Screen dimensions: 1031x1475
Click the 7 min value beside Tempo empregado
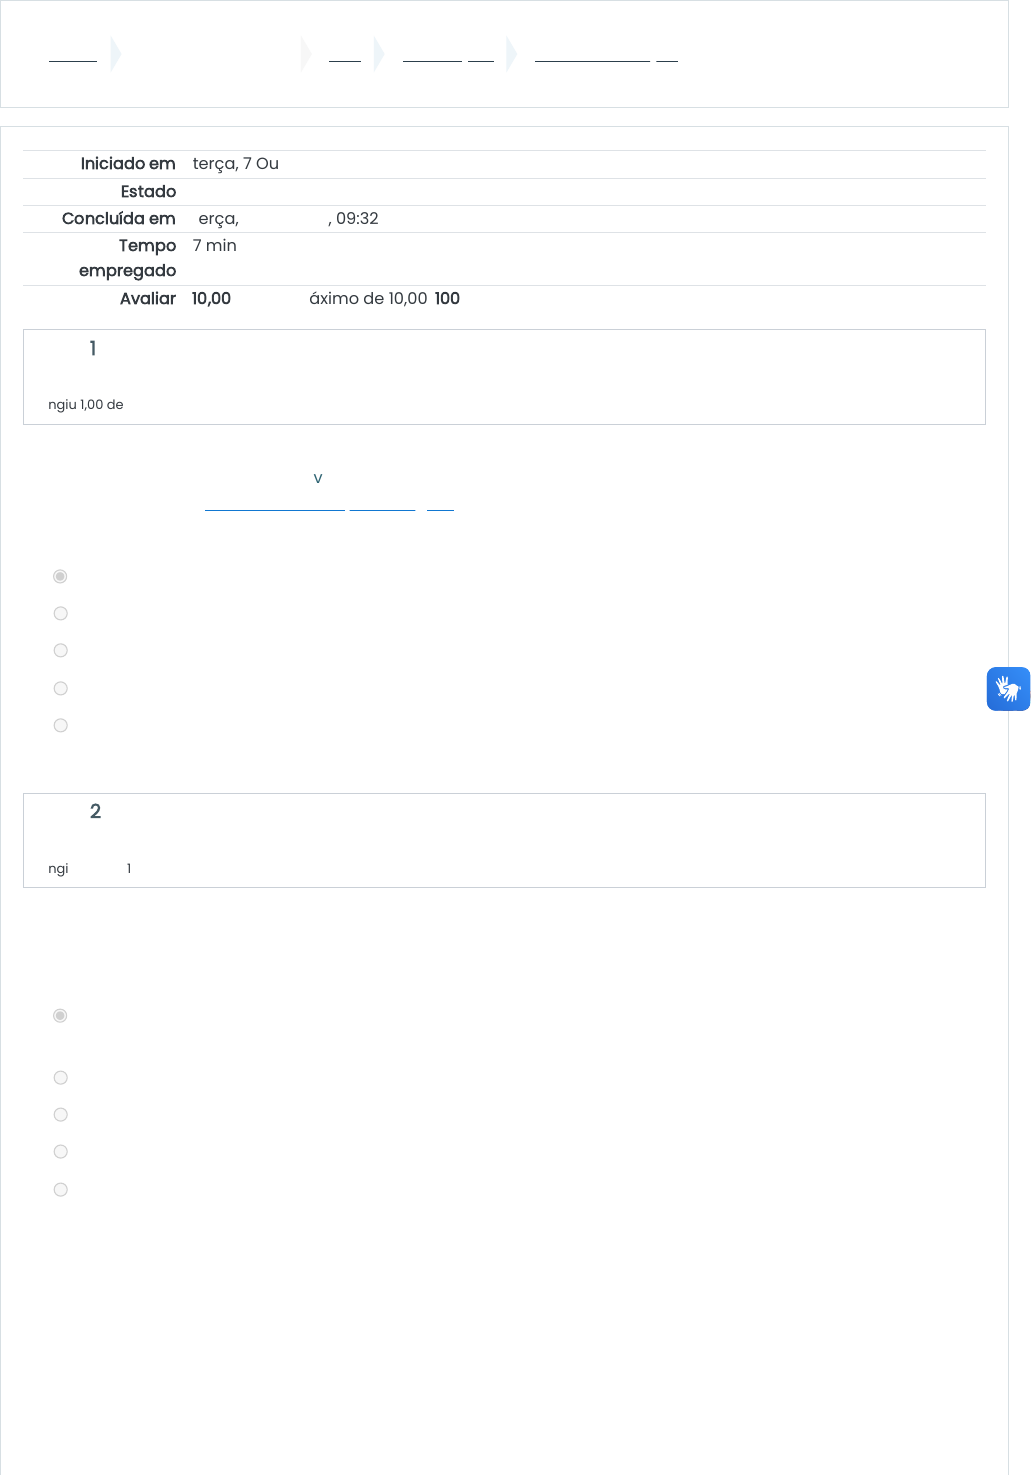tap(215, 245)
